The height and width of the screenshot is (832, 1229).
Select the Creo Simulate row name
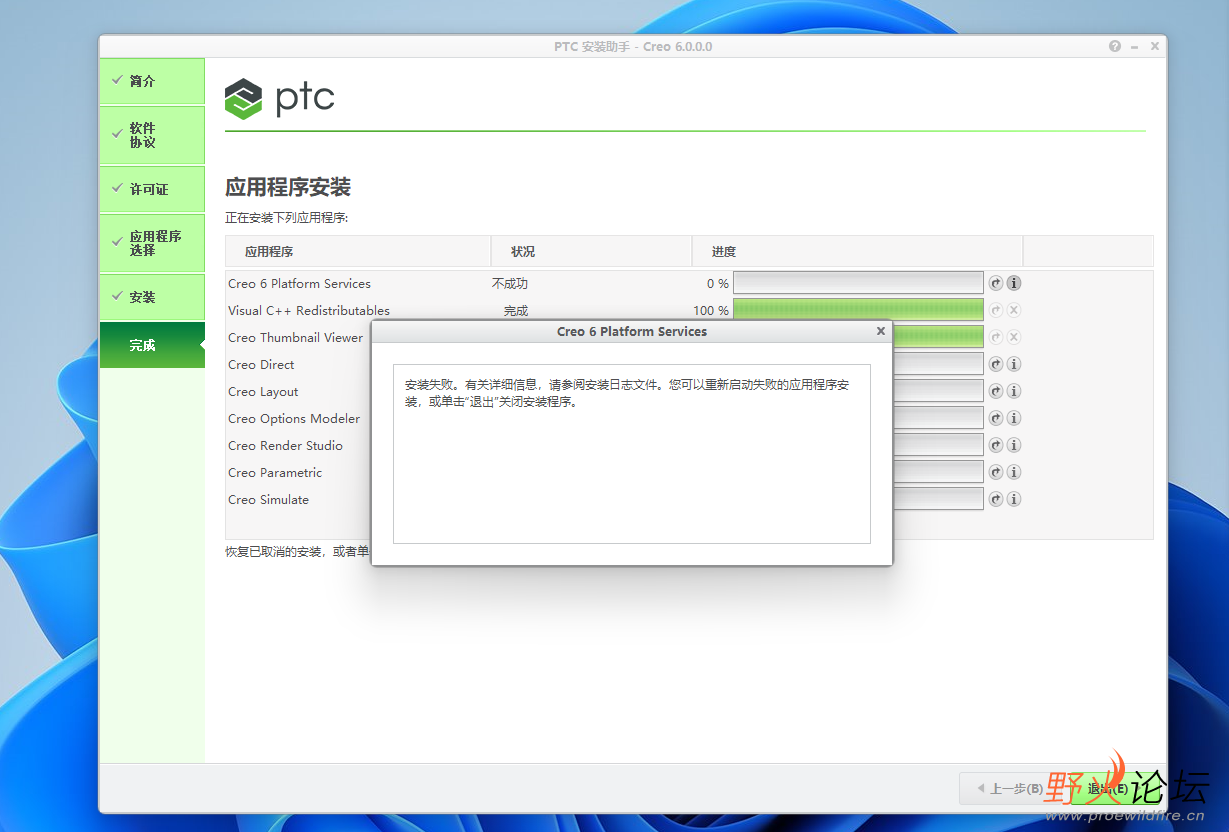coord(268,500)
